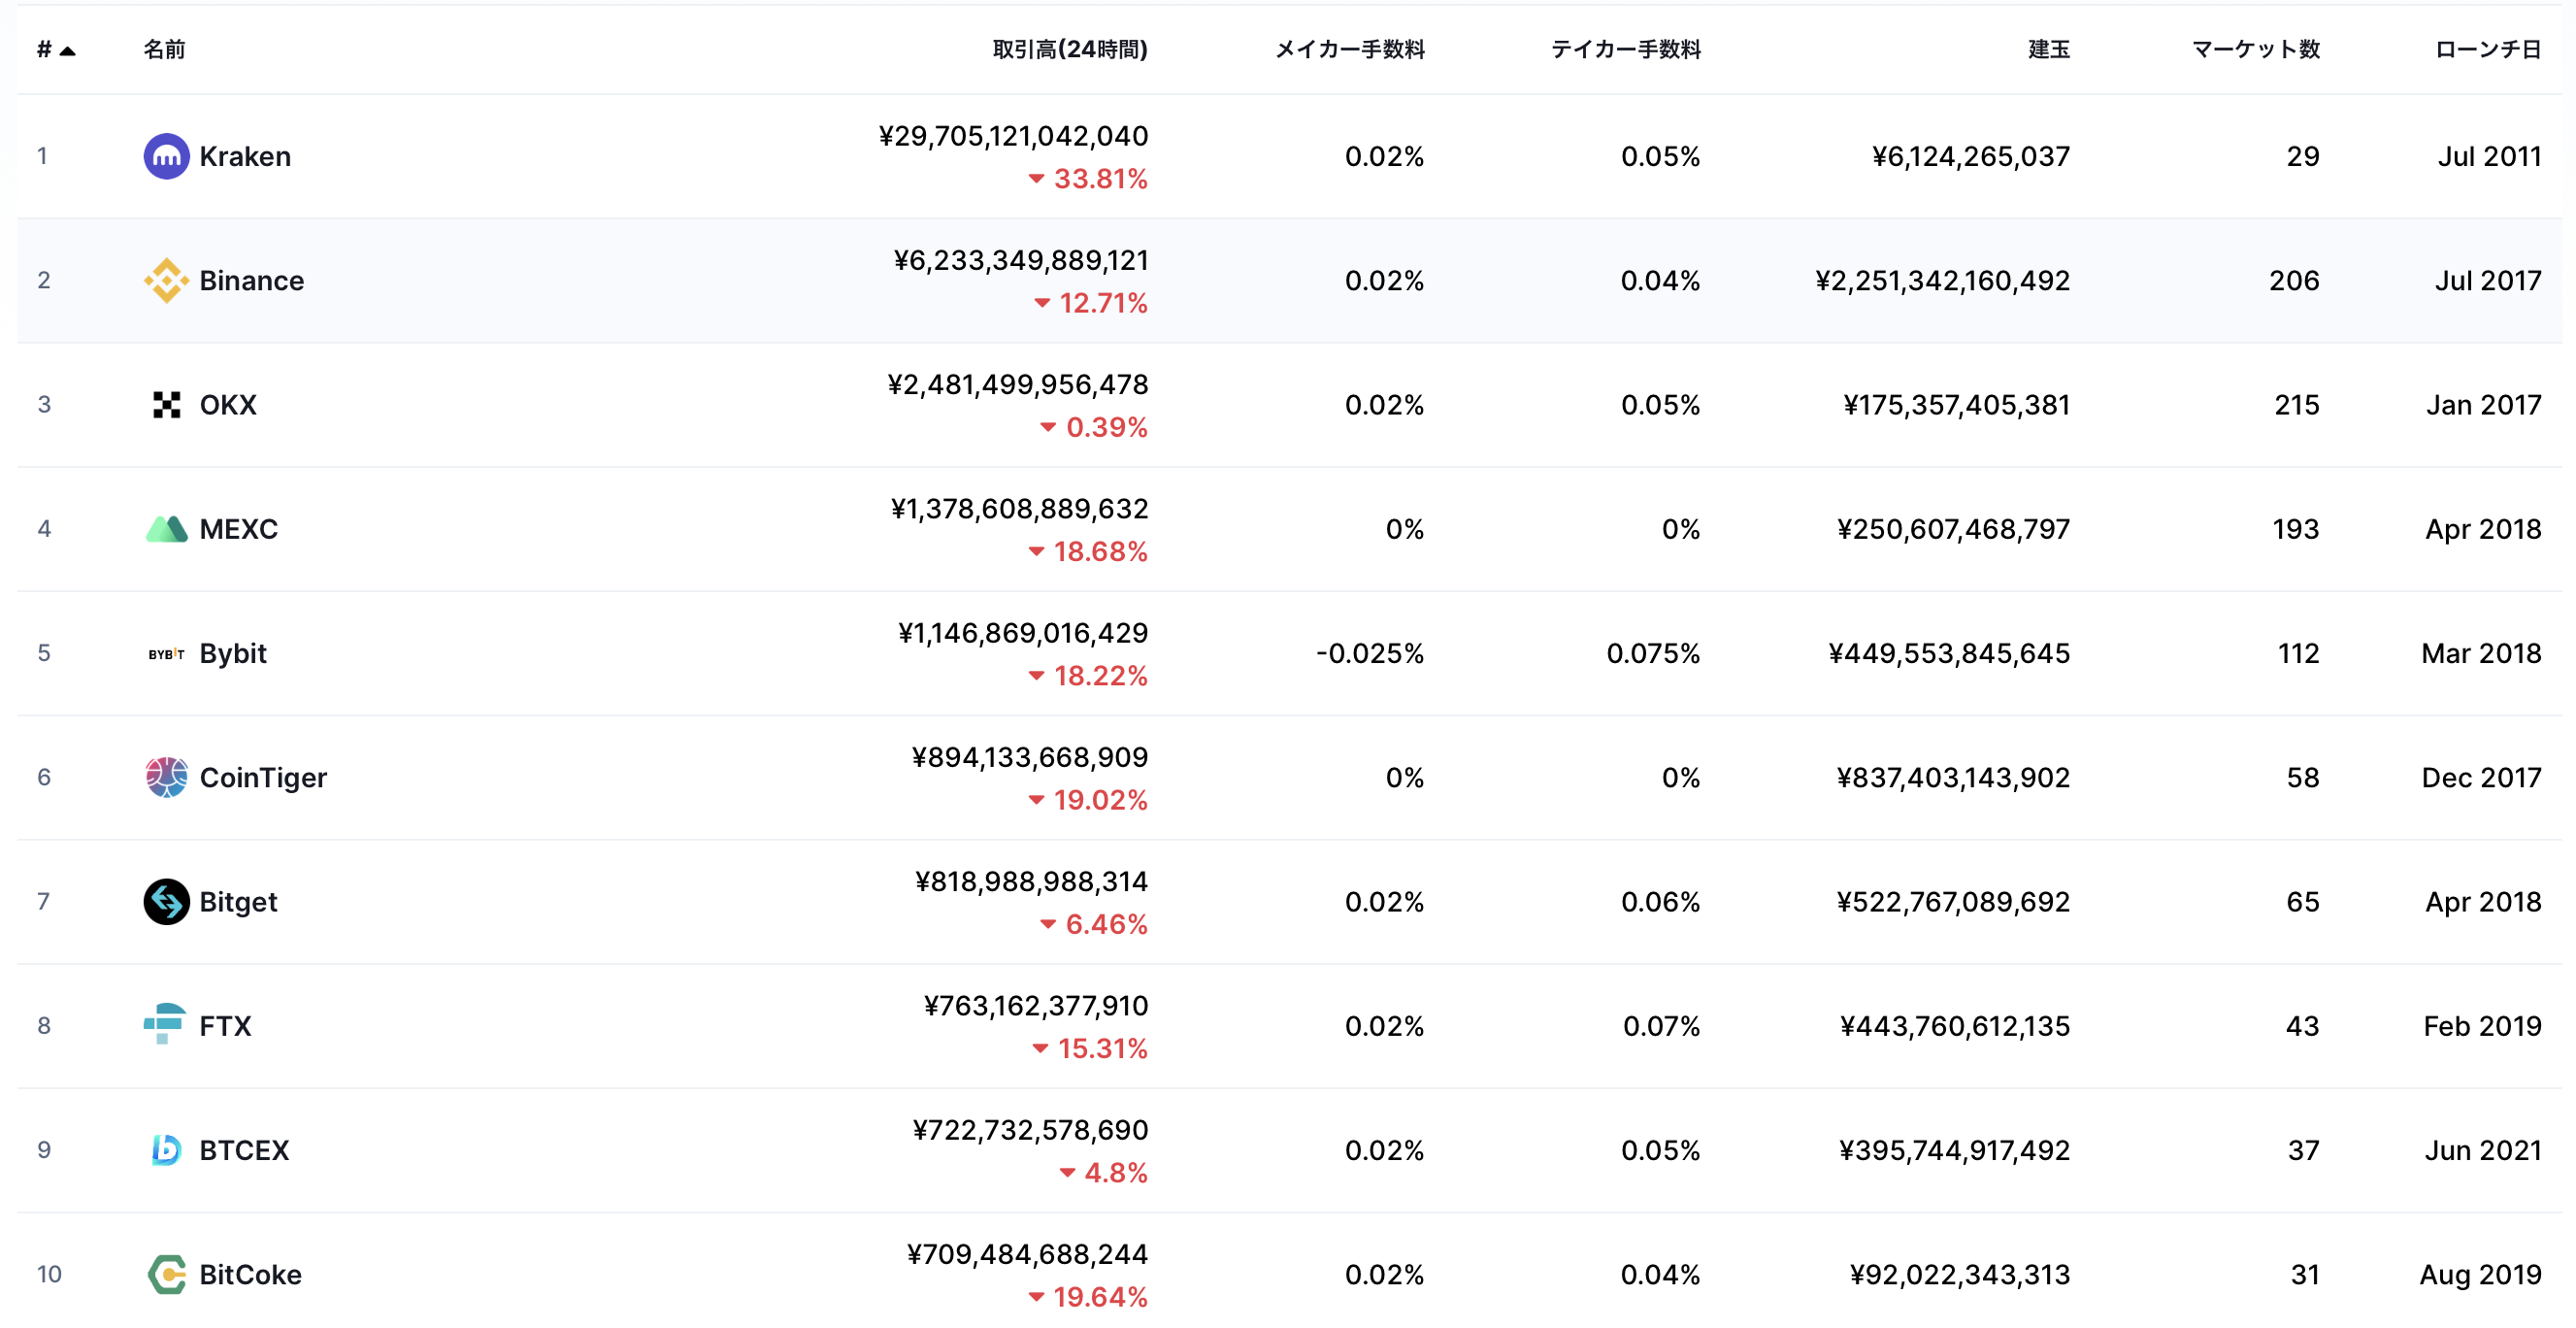2576x1328 pixels.
Task: Click the OKX exchange logo
Action: (166, 405)
